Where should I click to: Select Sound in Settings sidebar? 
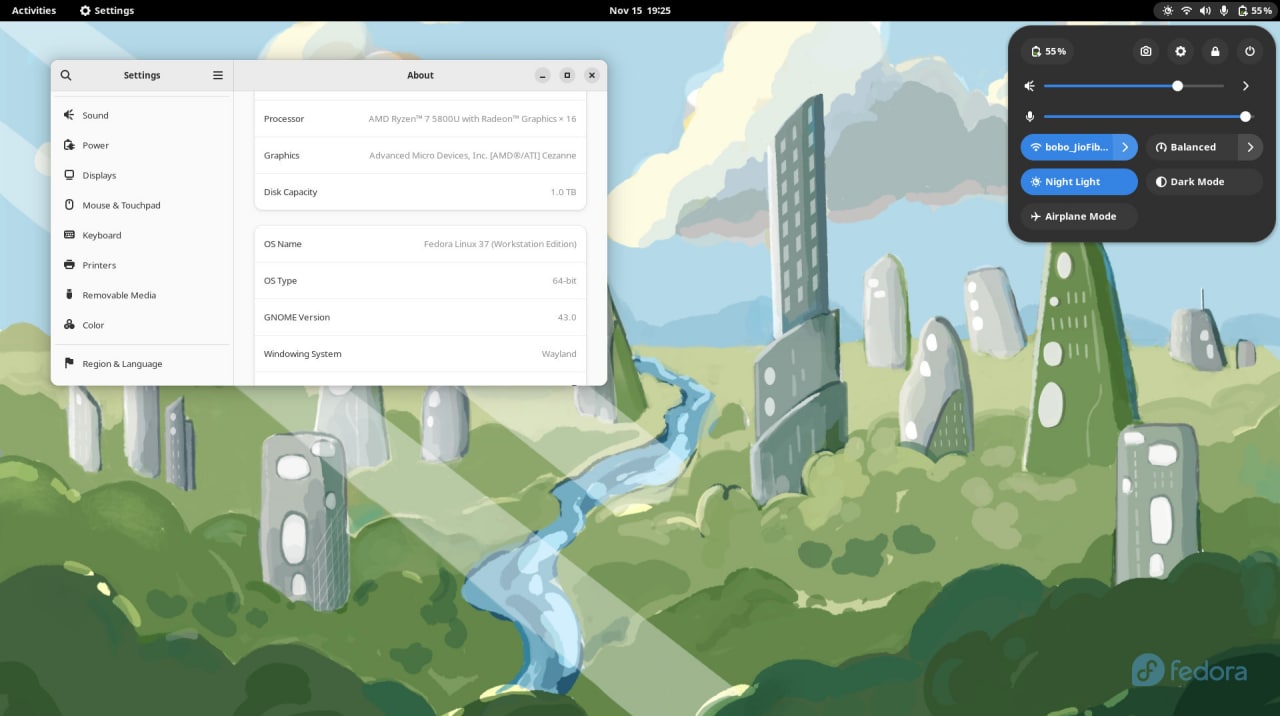141,115
